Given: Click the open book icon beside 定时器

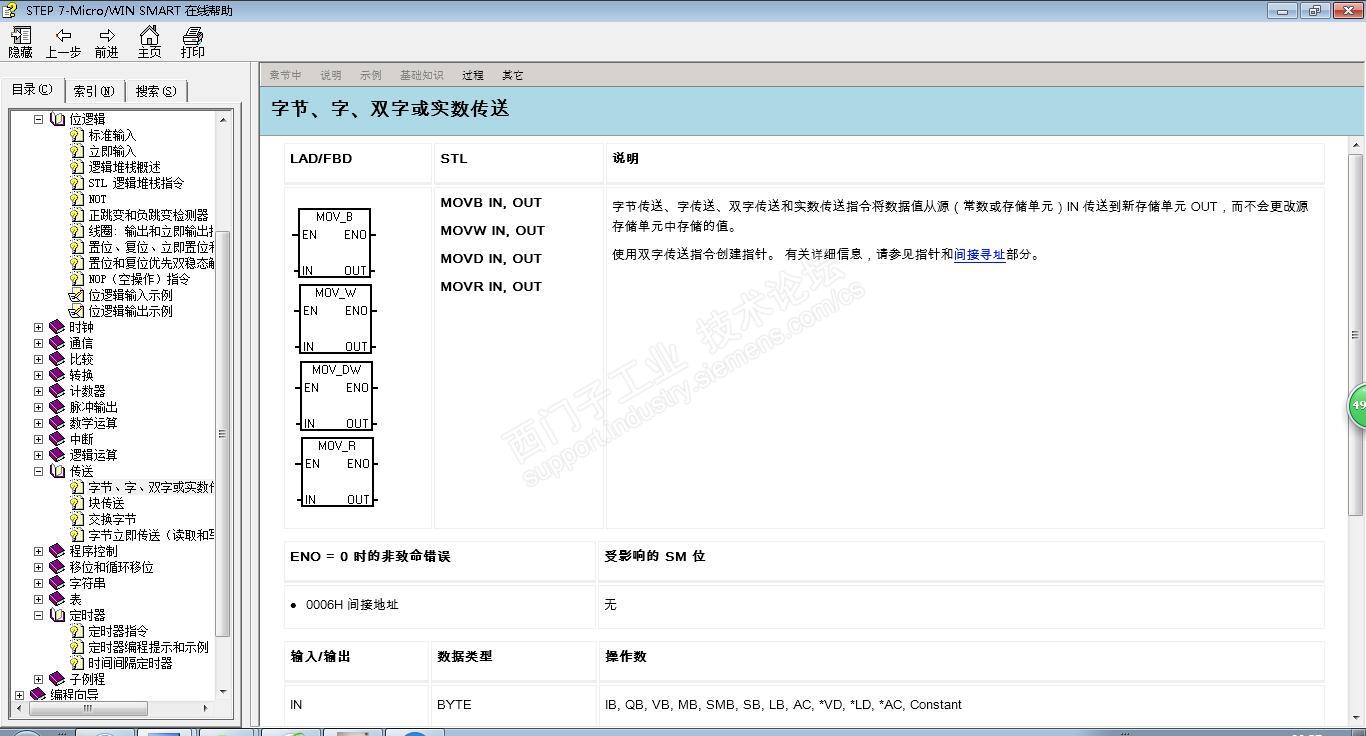Looking at the screenshot, I should [57, 615].
